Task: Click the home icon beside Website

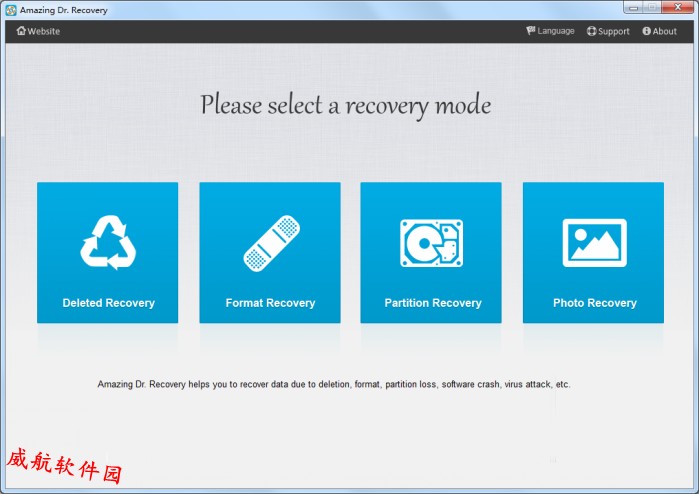Action: coord(21,31)
